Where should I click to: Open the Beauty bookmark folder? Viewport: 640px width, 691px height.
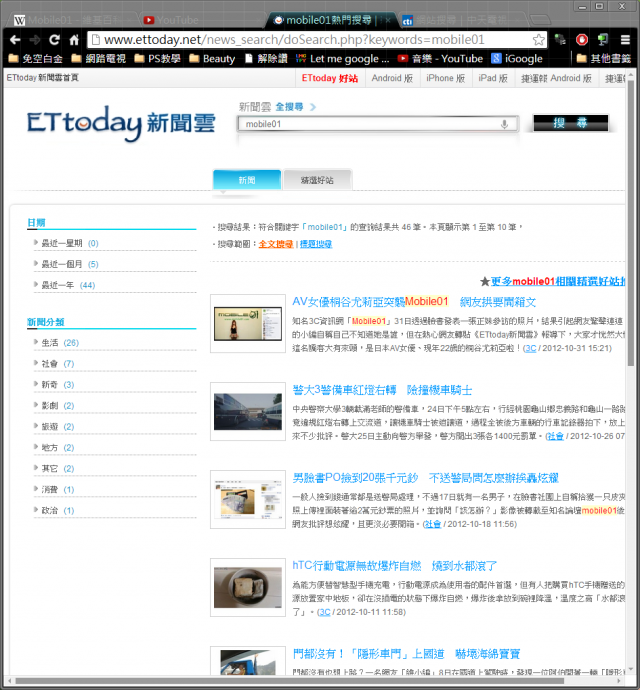pyautogui.click(x=212, y=59)
